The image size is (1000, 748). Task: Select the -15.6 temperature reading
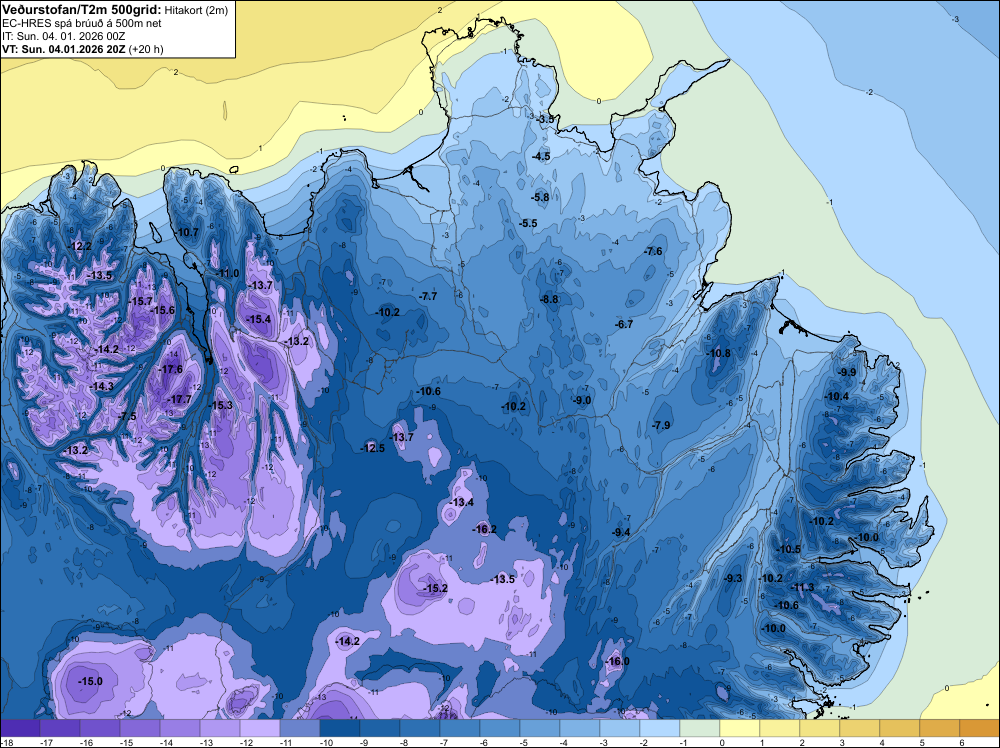(x=163, y=310)
